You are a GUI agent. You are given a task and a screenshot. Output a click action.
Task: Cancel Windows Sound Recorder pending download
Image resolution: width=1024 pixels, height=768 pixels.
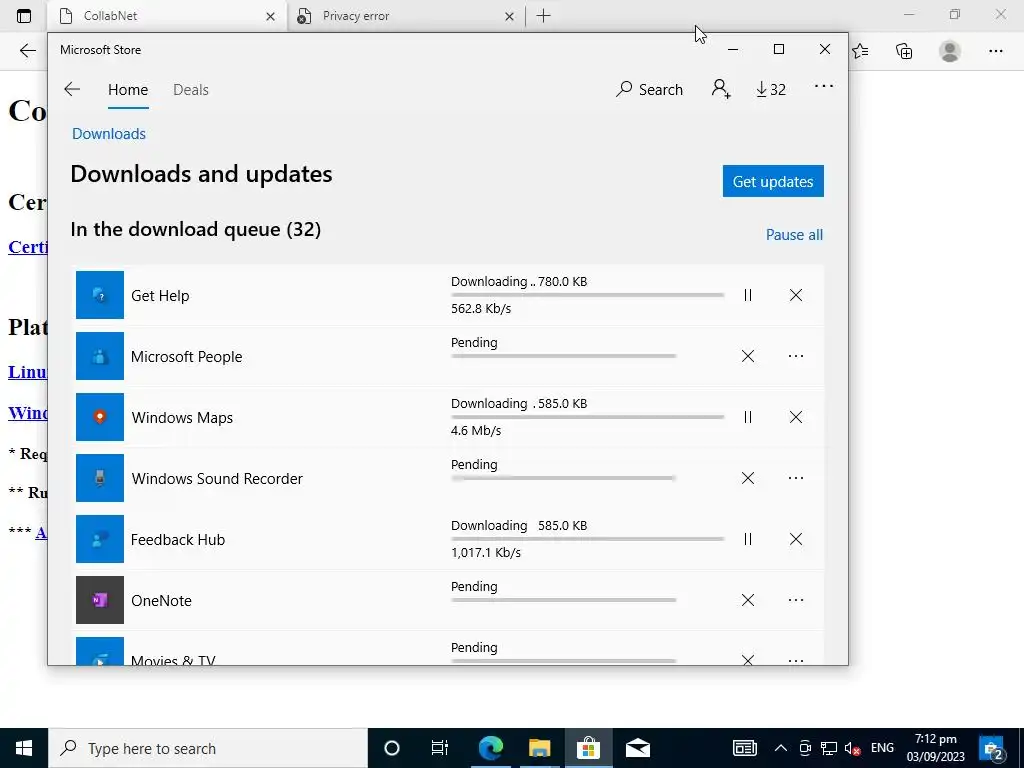pos(748,478)
